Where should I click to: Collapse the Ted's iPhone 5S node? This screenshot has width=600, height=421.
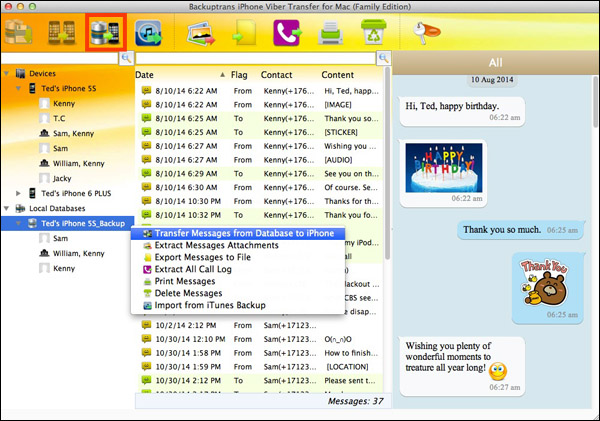click(18, 88)
